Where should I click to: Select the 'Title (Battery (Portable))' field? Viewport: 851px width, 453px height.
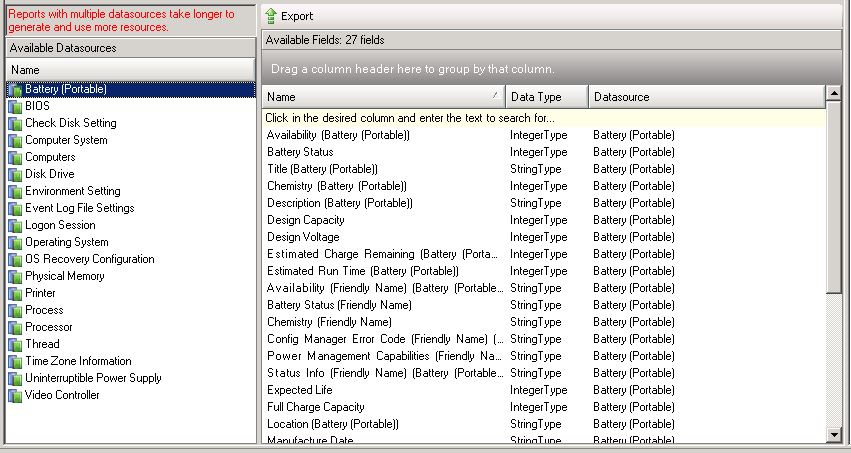tap(322, 169)
